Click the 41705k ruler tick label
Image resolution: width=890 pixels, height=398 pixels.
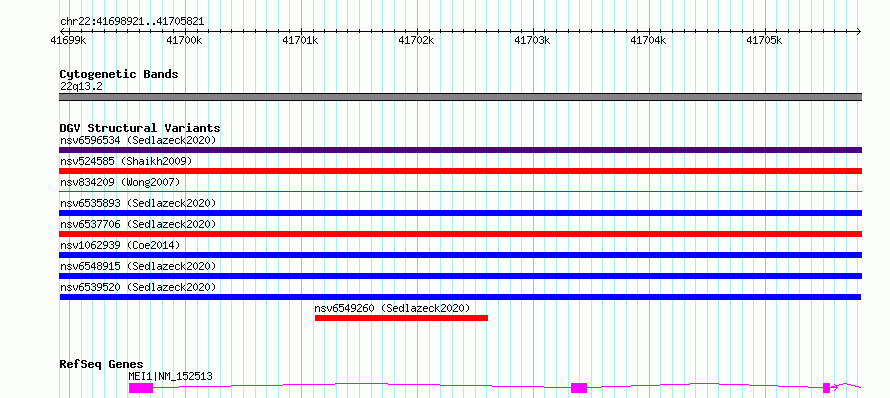tap(764, 40)
